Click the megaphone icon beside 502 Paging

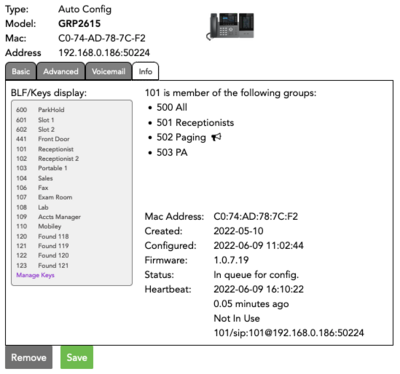217,137
